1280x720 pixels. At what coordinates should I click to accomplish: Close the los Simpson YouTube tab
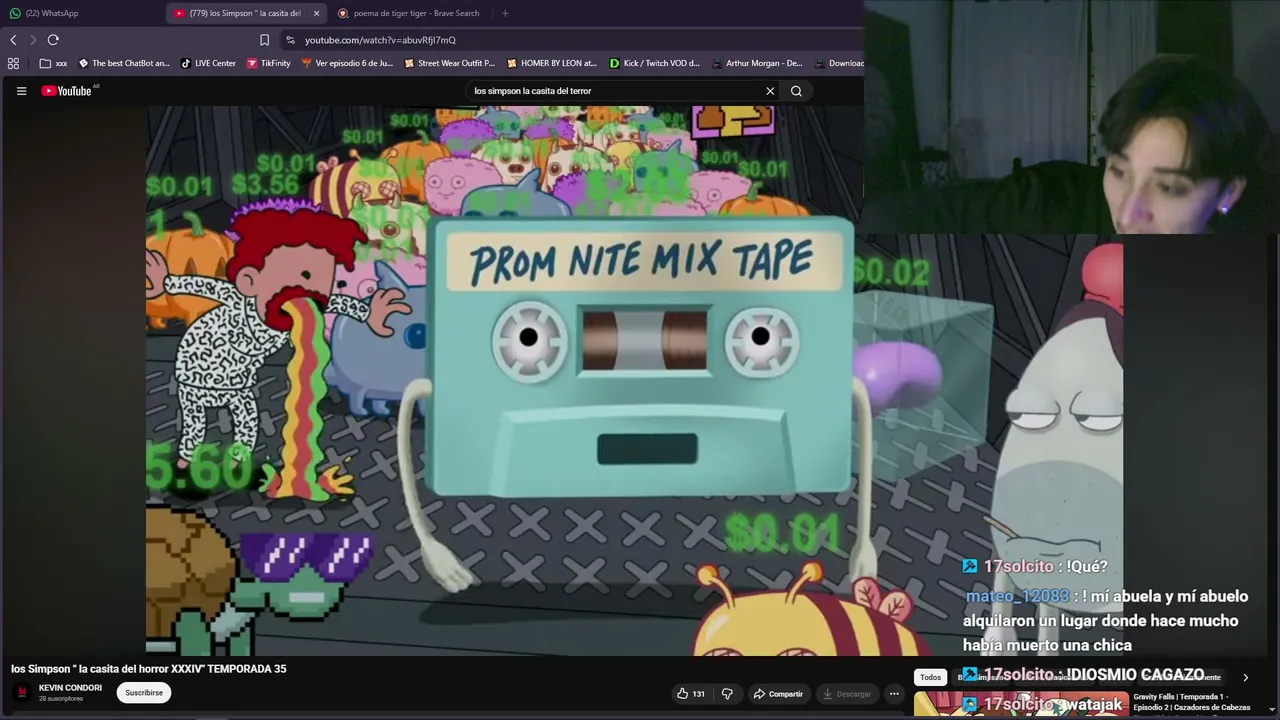coord(316,13)
